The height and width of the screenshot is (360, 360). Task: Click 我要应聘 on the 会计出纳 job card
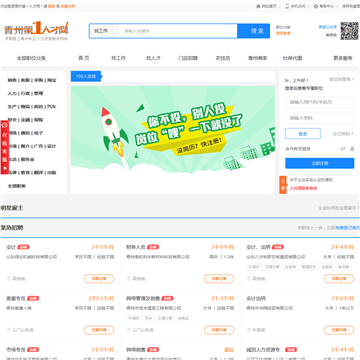(339, 330)
